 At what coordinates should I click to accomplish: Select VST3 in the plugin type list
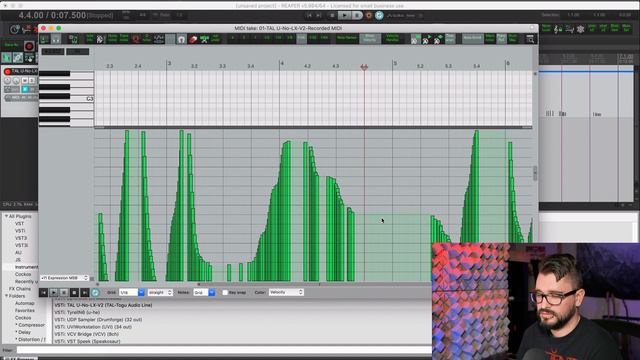click(x=21, y=238)
